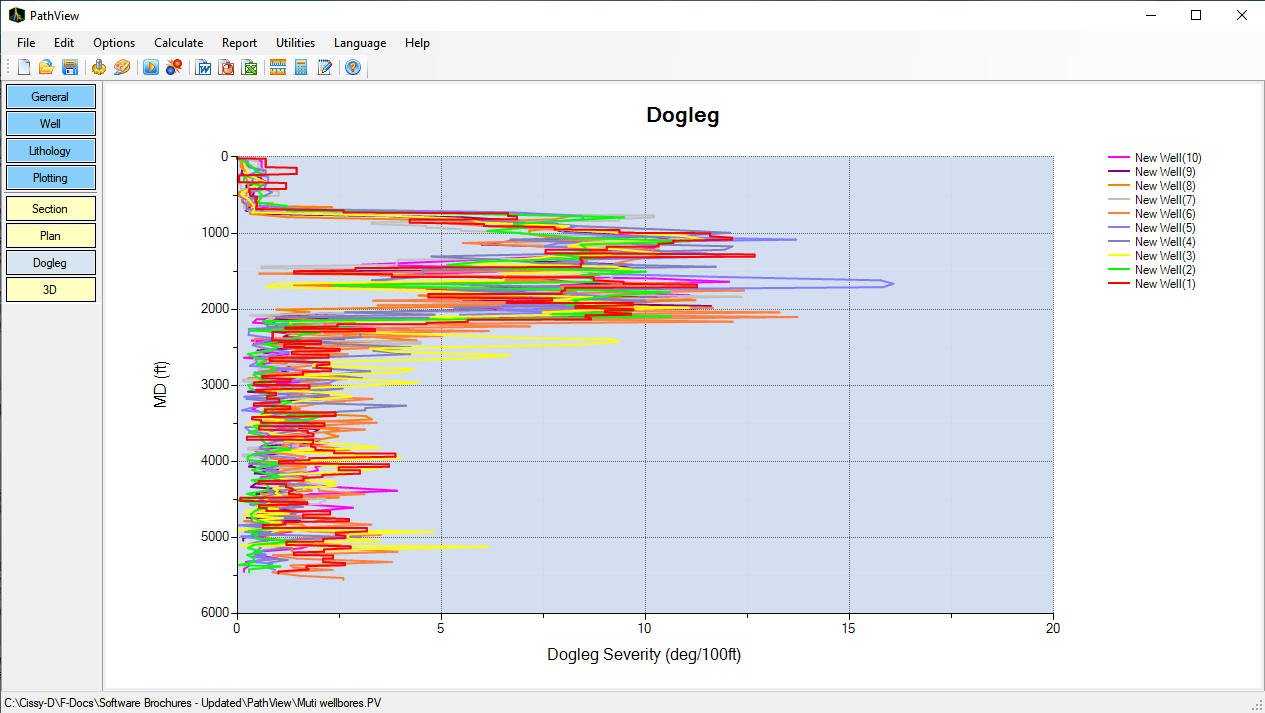Click New Well(10) legend entry
Viewport: 1265px width, 713px height.
point(1167,158)
